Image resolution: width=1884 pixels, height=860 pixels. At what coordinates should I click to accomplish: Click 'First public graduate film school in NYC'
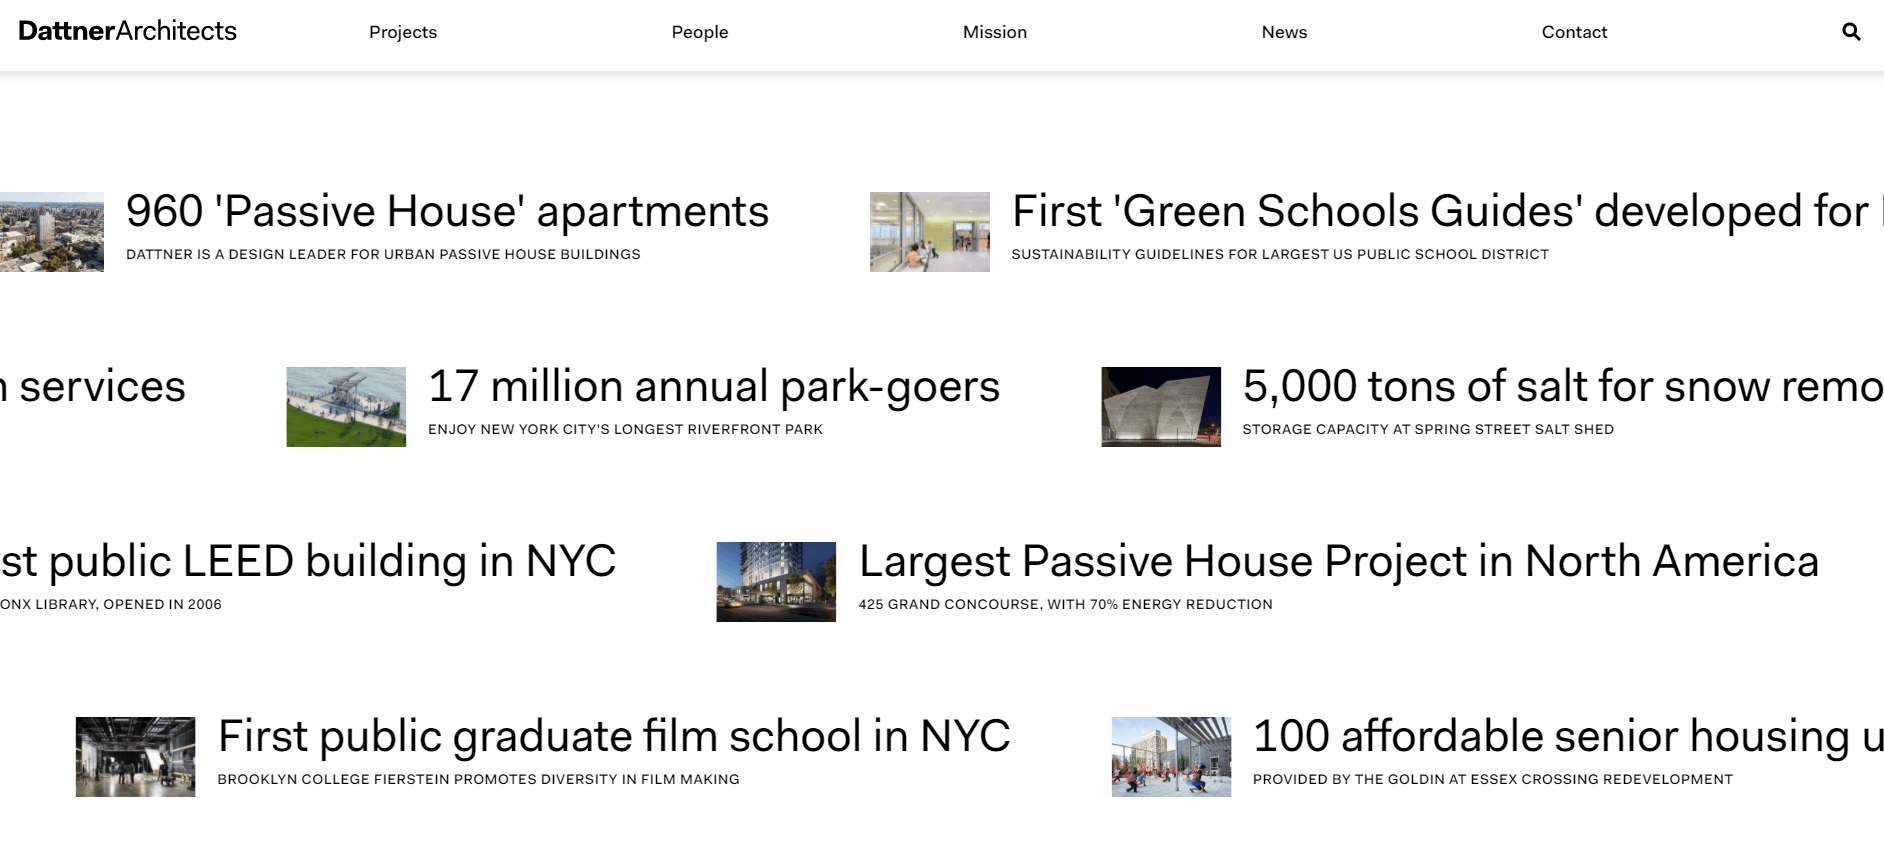(614, 737)
